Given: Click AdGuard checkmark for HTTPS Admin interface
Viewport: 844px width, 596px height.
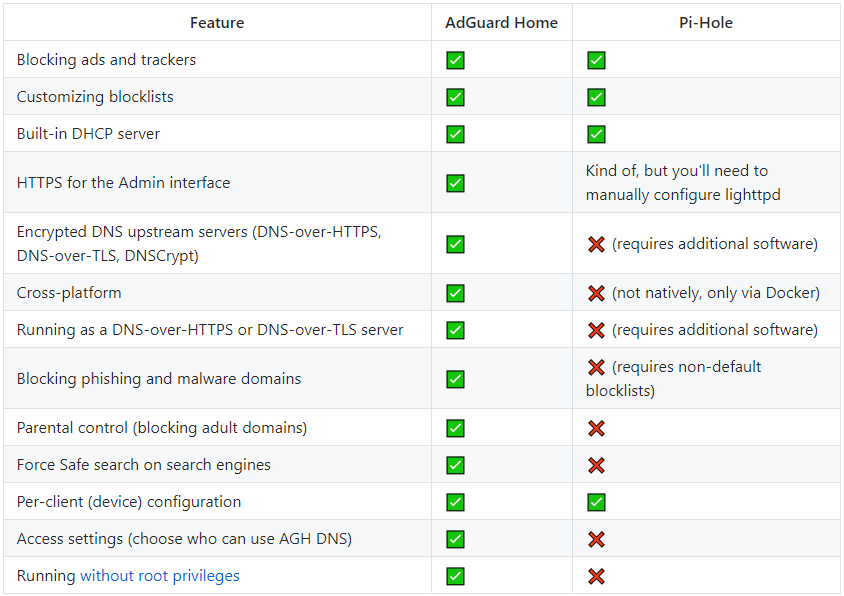Looking at the screenshot, I should (455, 183).
